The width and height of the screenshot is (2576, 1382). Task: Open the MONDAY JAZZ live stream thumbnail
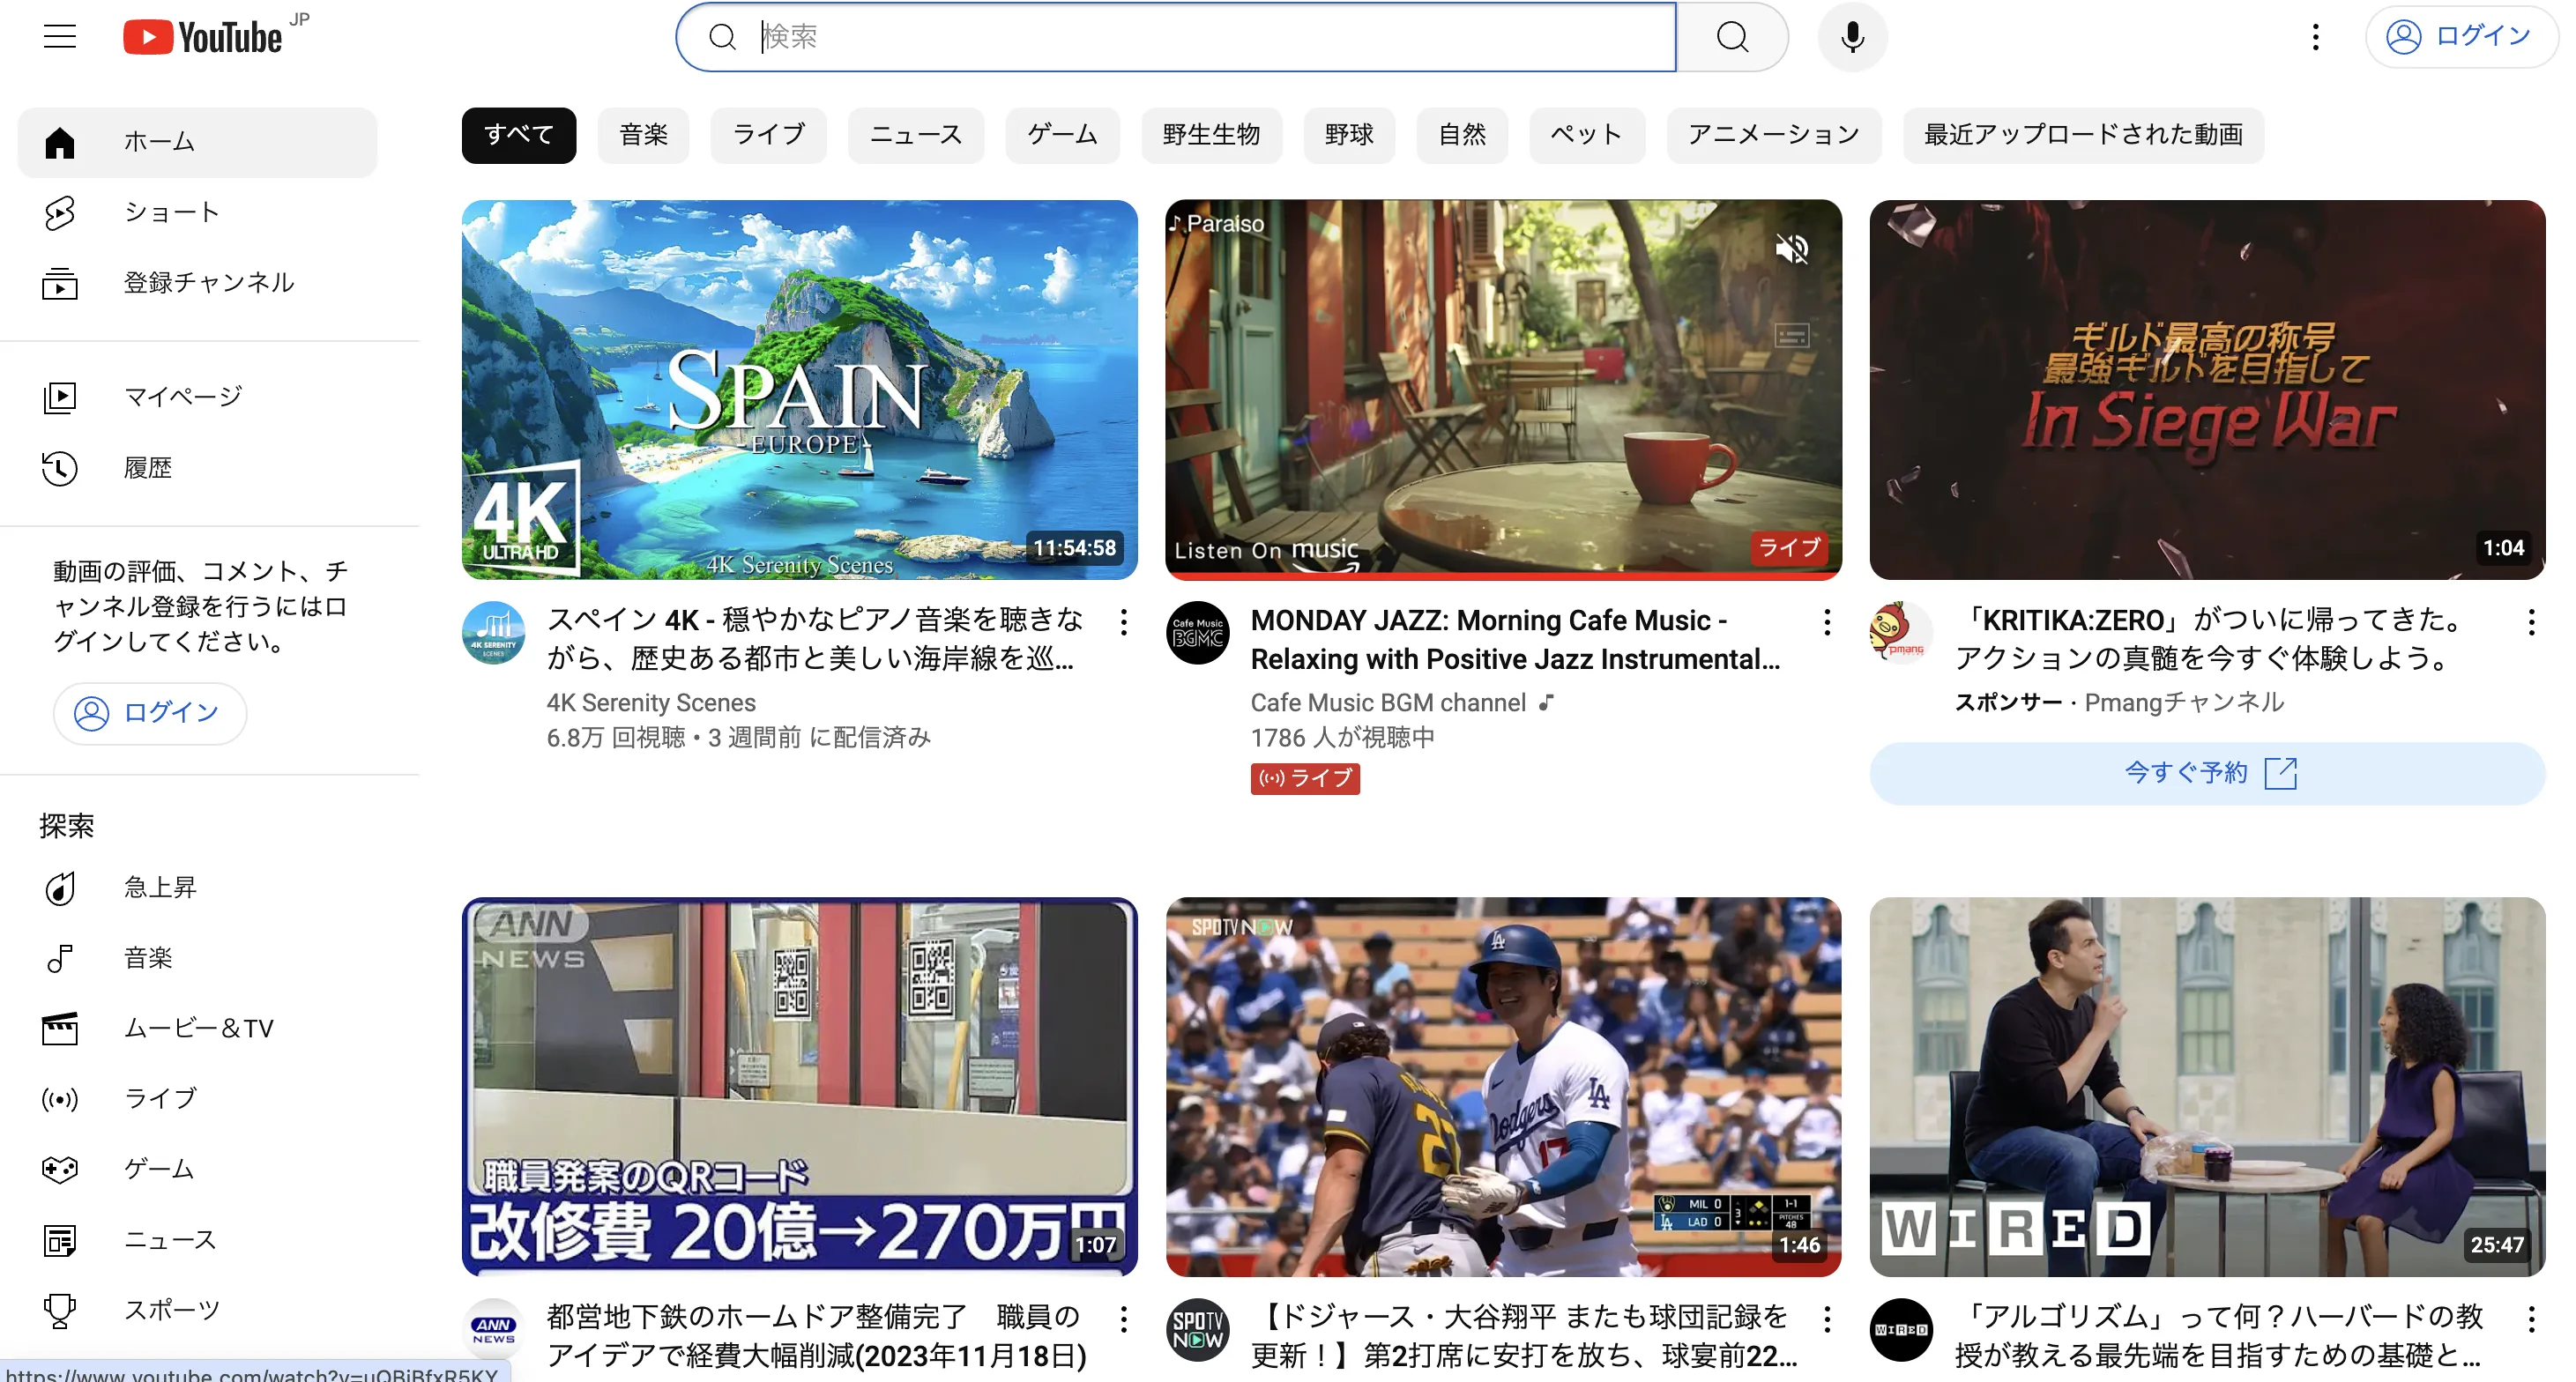[x=1503, y=390]
